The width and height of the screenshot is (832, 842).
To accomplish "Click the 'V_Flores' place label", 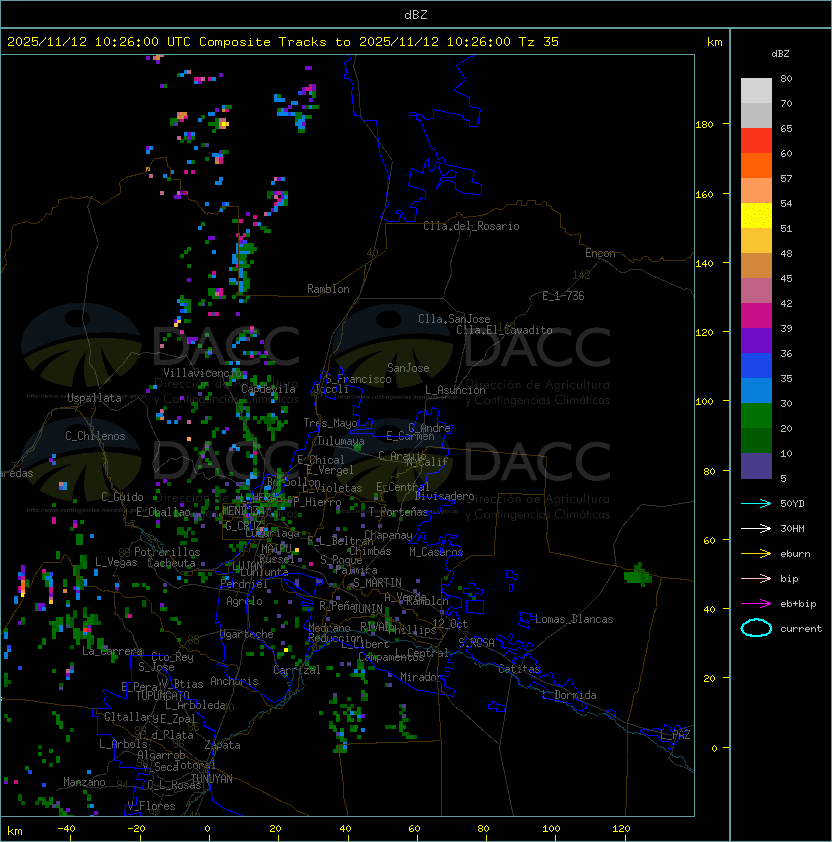I will [x=151, y=806].
